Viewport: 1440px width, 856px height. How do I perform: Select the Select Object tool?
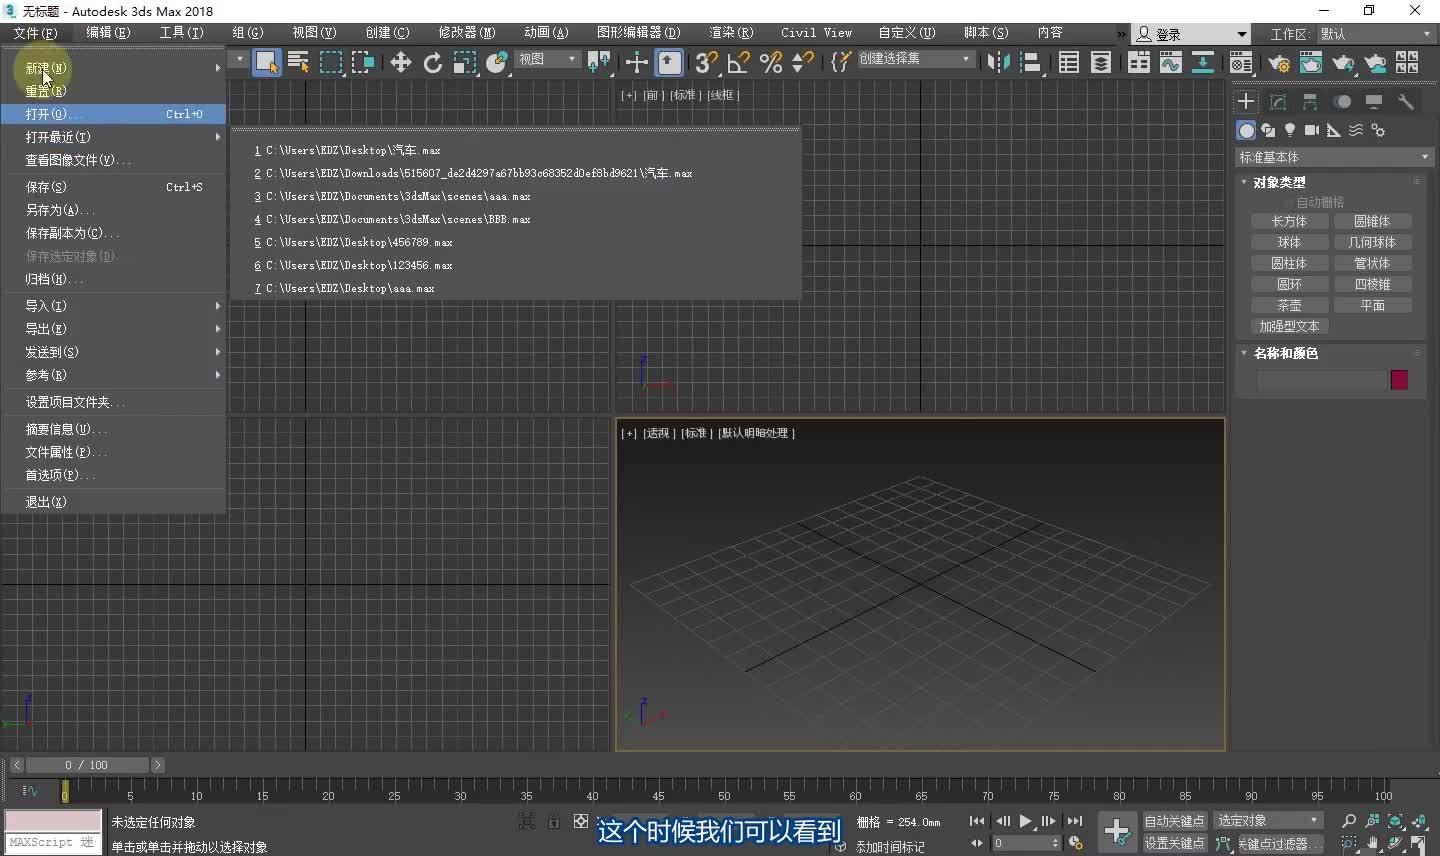266,62
